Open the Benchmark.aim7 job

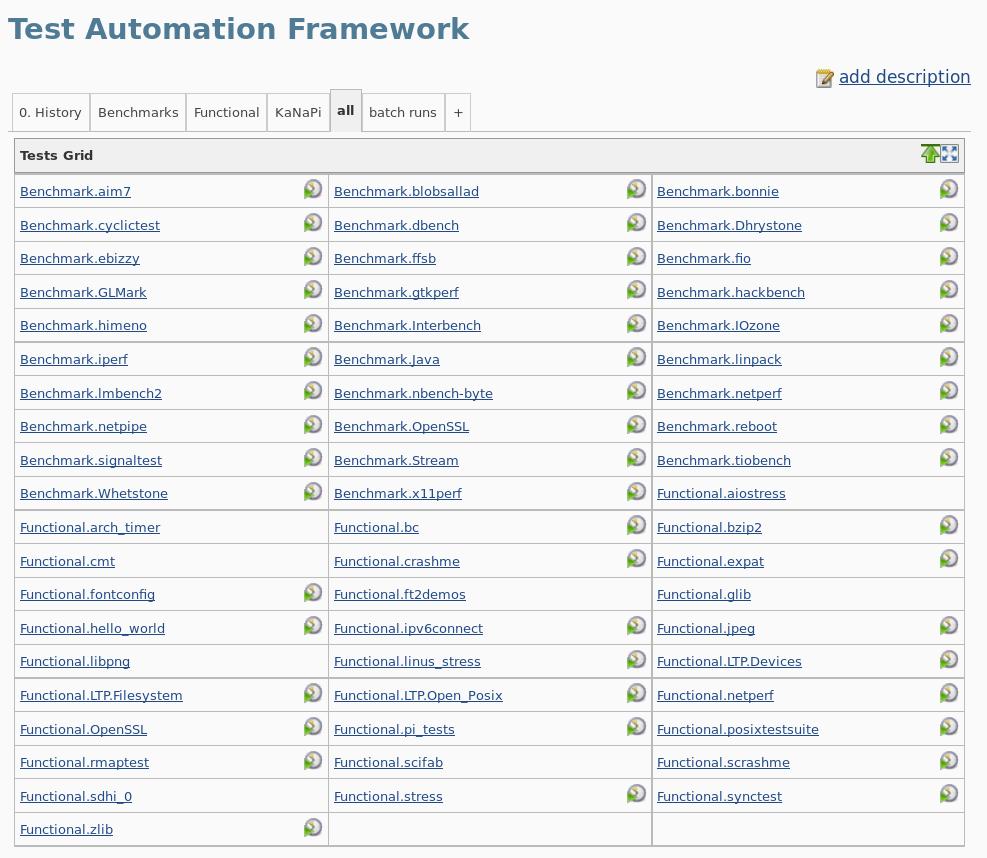tap(76, 191)
